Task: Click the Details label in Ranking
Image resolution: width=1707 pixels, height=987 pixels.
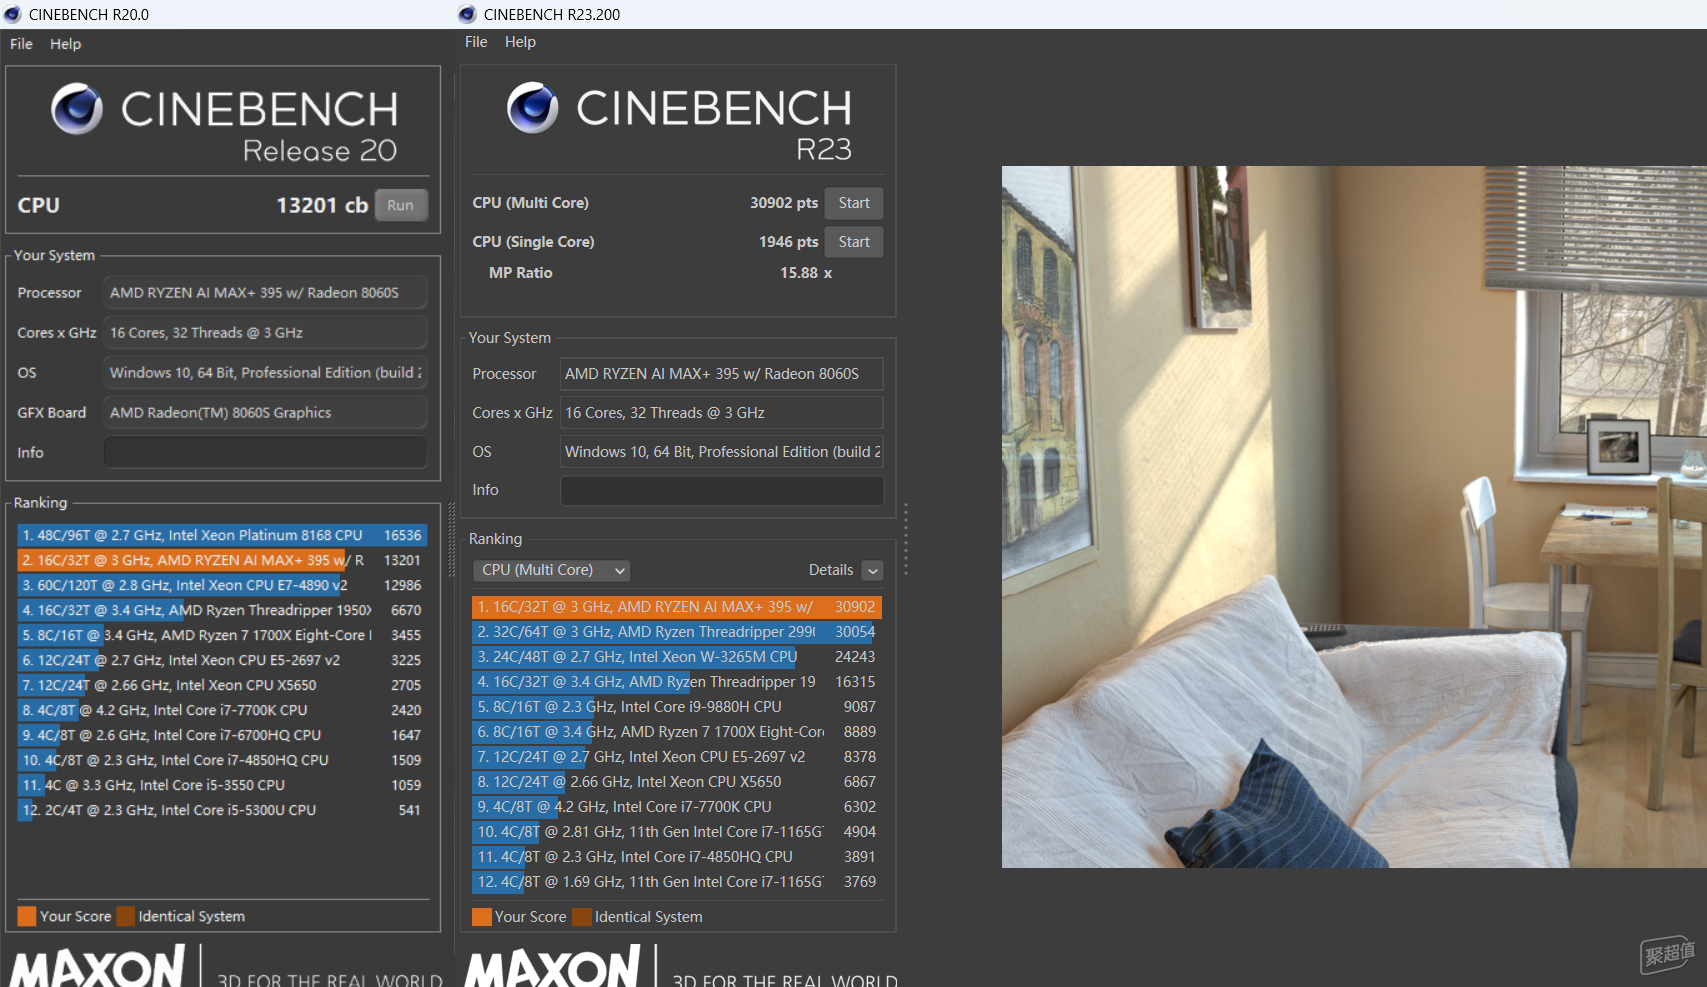Action: pos(831,570)
